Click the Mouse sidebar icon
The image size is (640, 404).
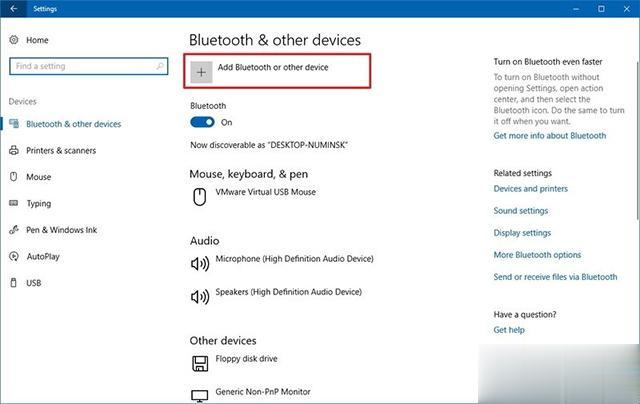[13, 177]
